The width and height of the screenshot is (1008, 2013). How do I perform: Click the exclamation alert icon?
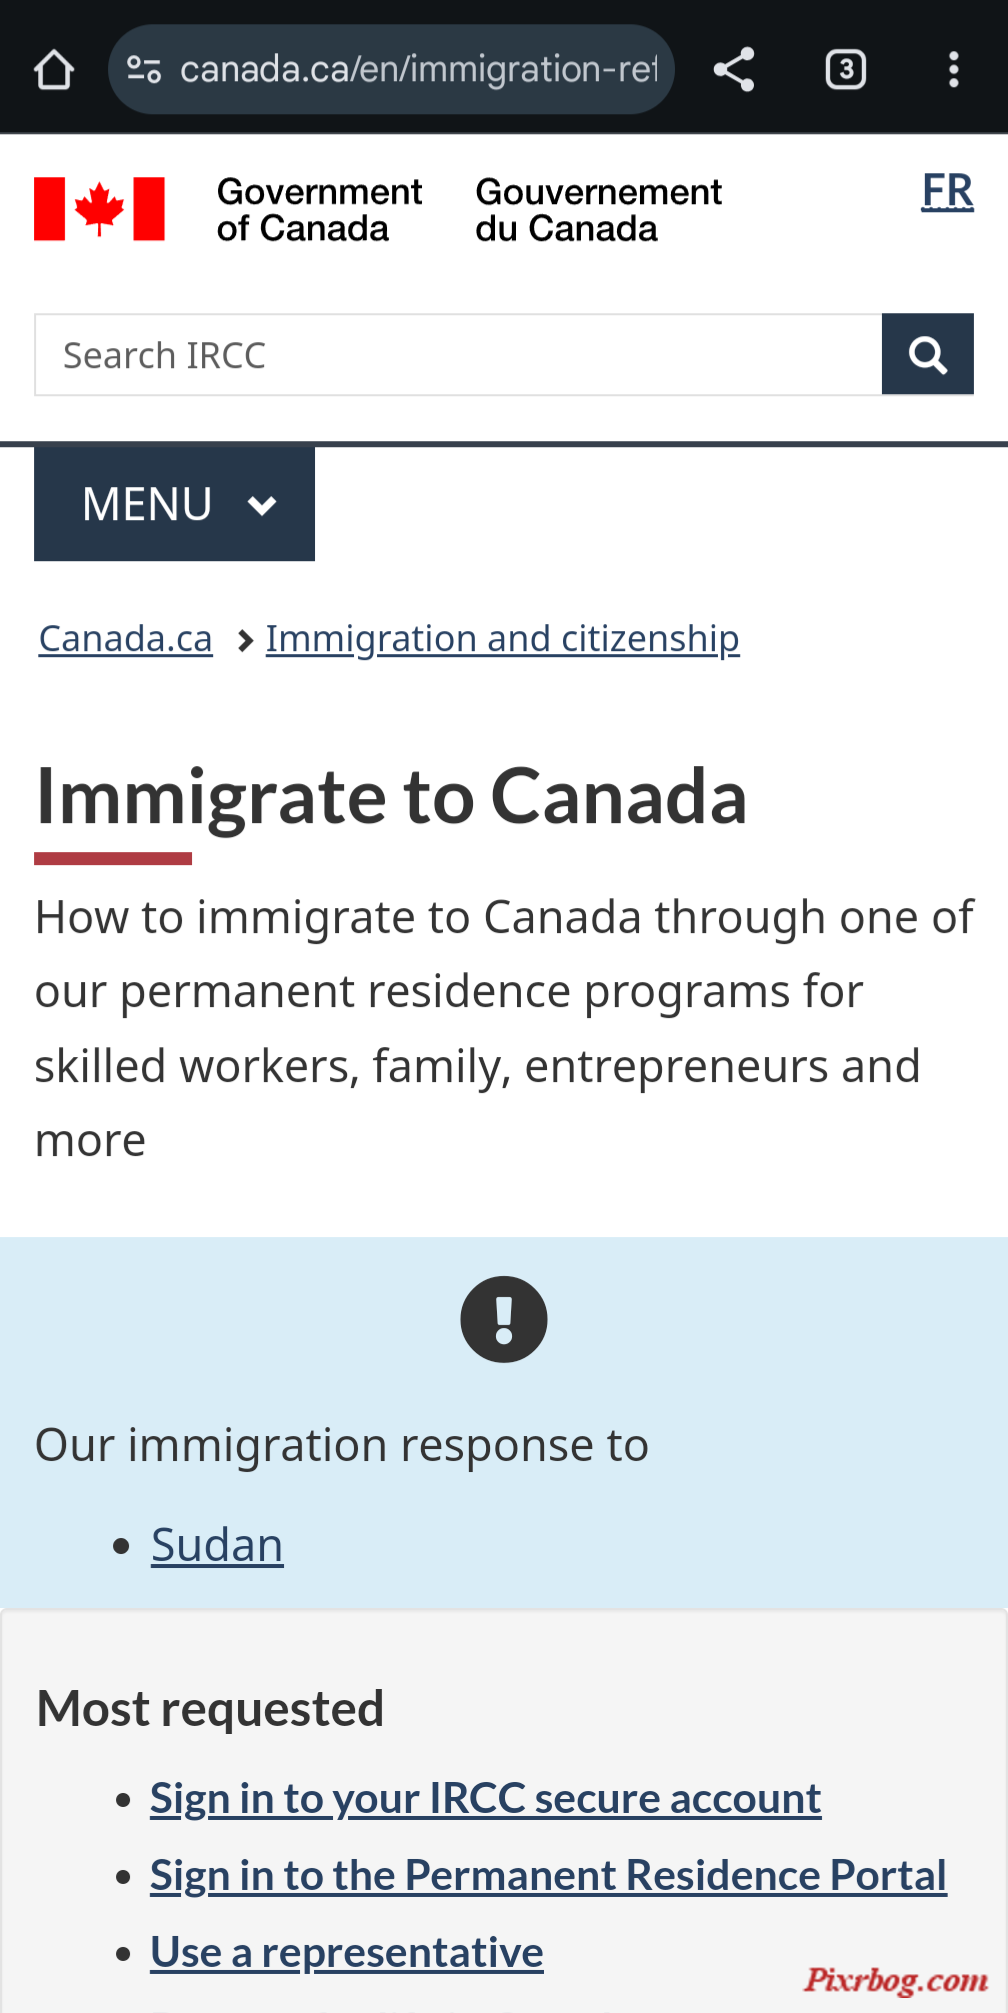pos(504,1319)
